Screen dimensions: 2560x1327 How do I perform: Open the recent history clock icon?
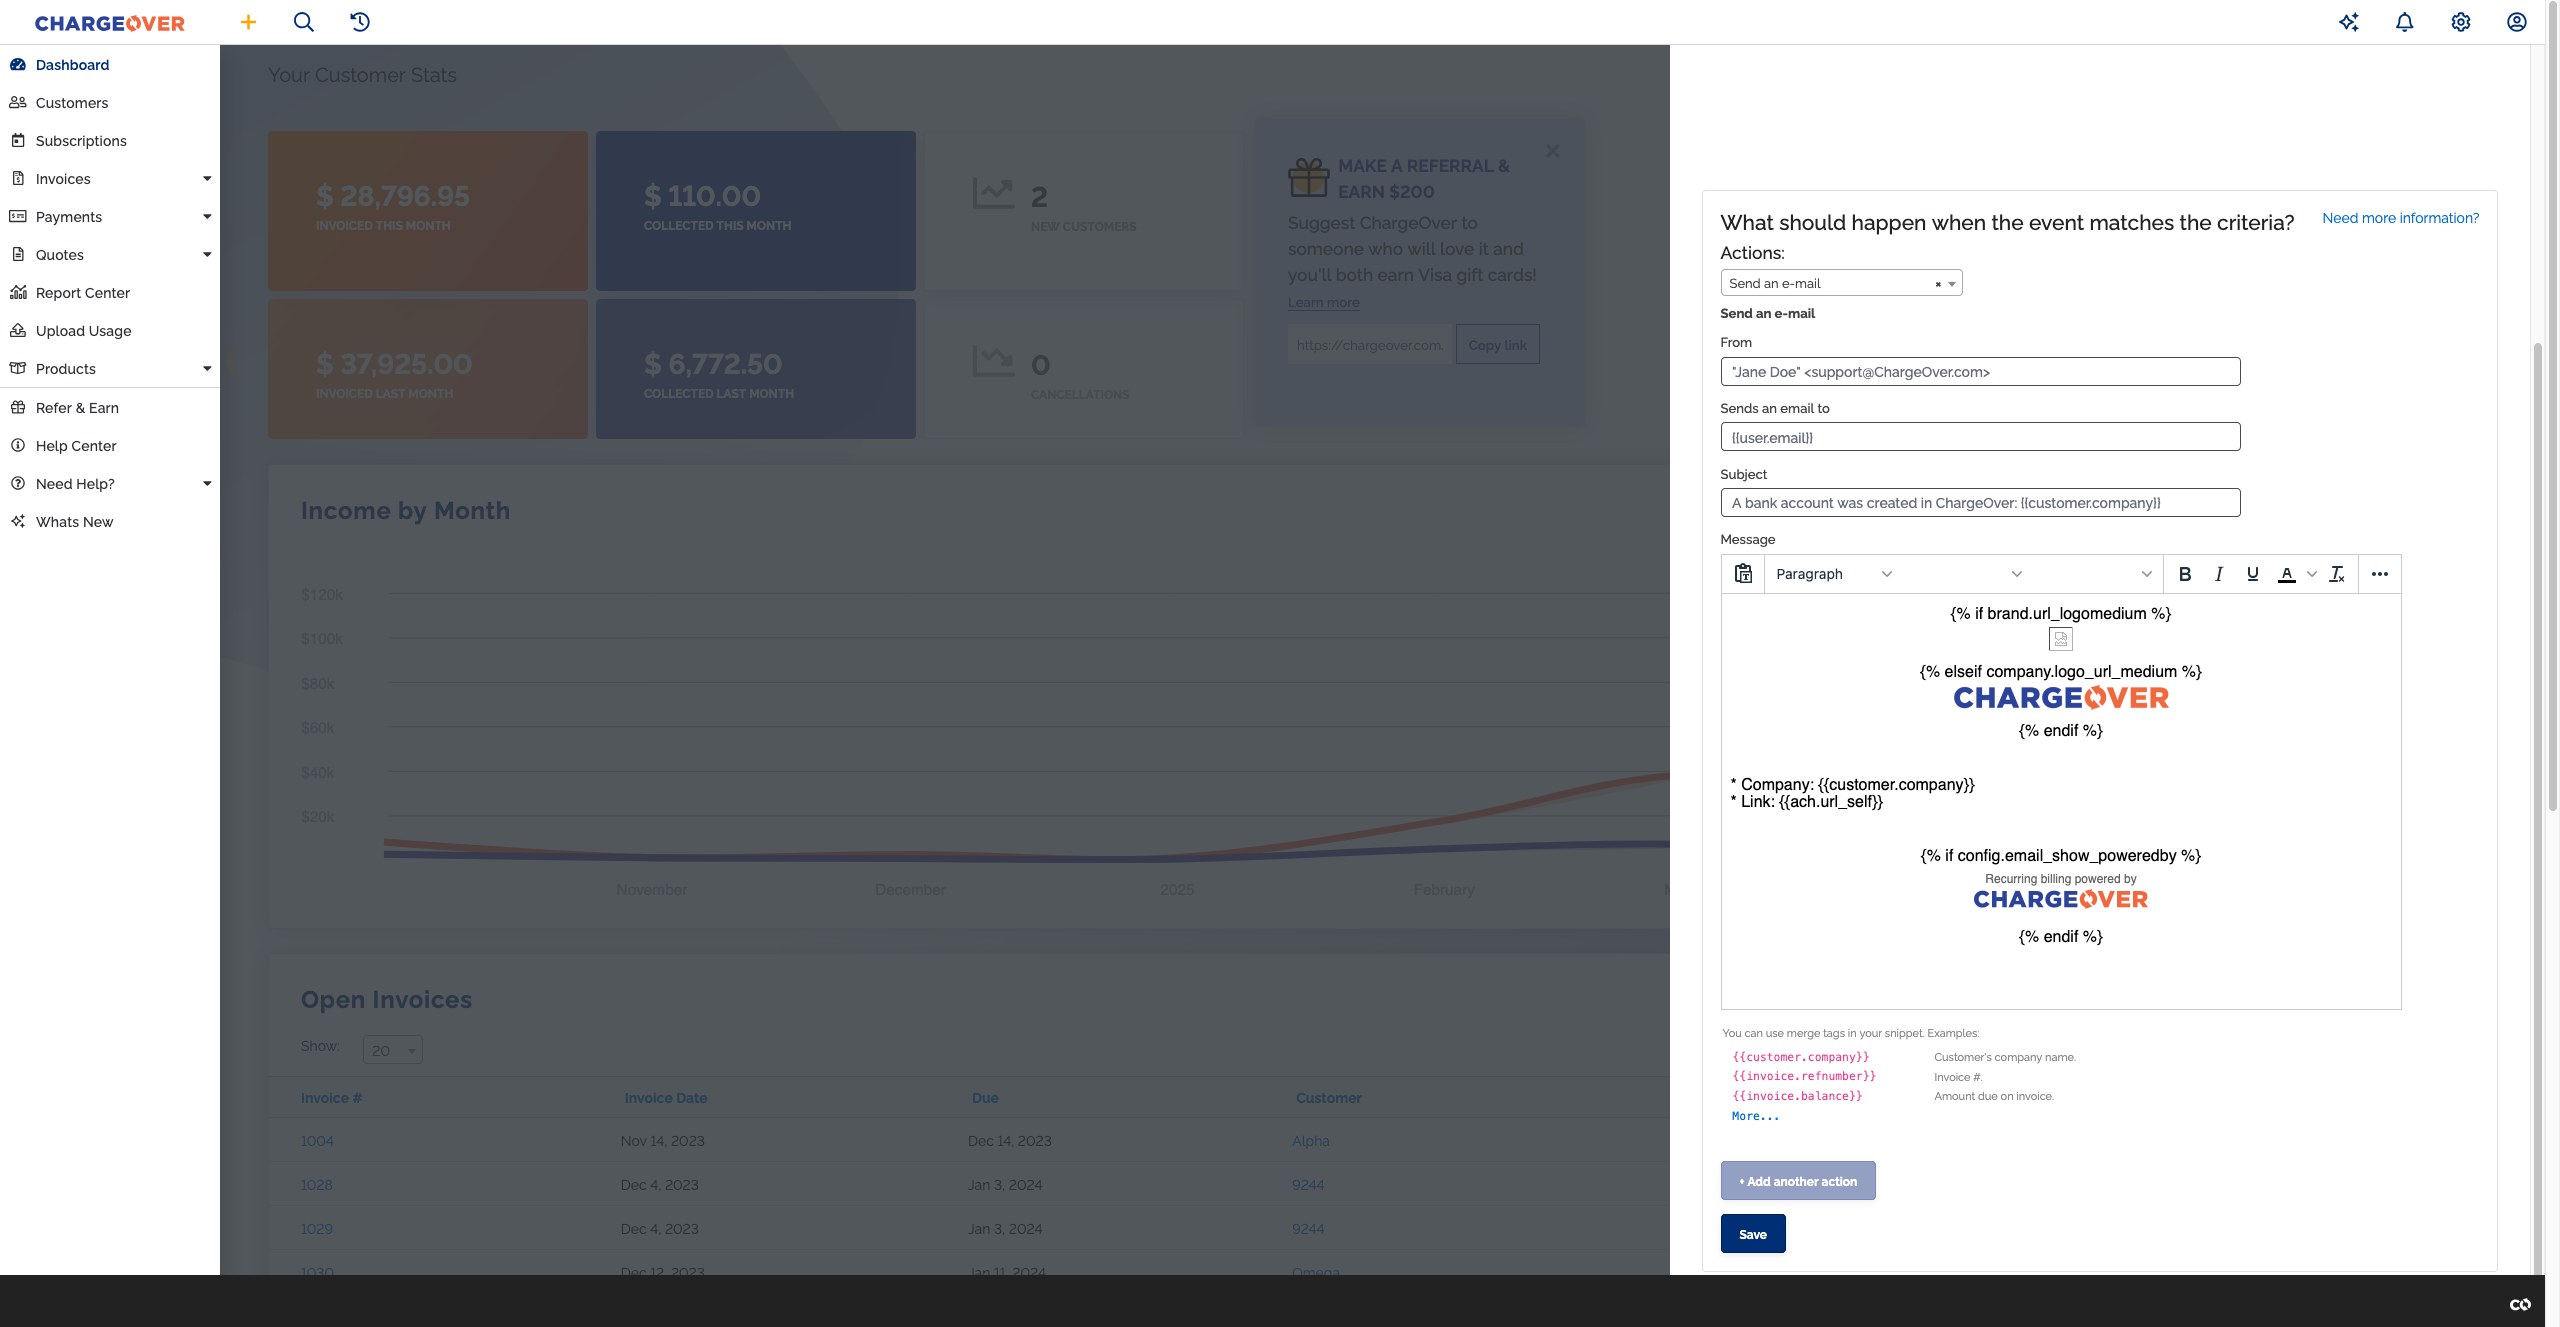[x=360, y=22]
